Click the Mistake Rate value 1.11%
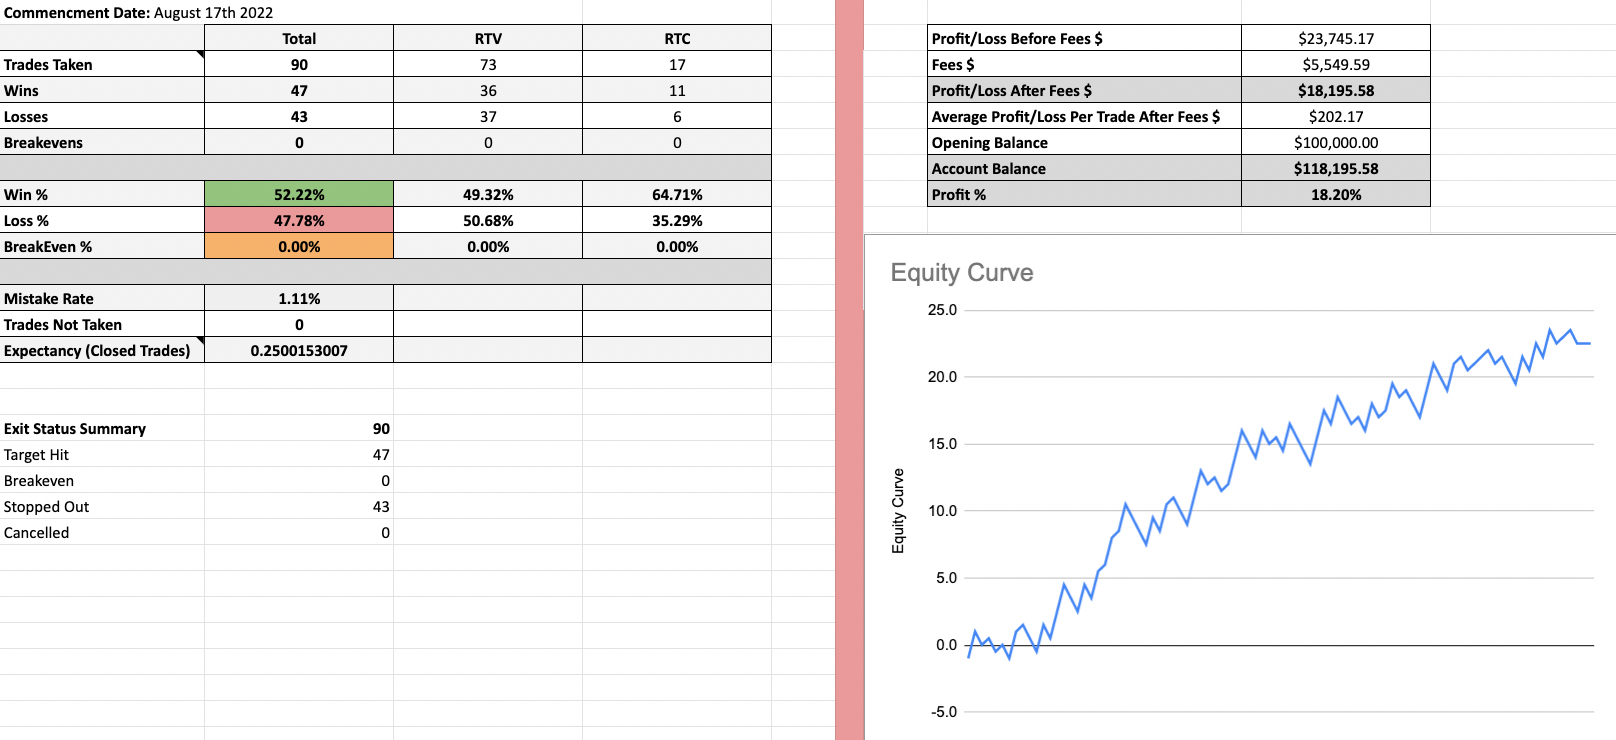 299,299
